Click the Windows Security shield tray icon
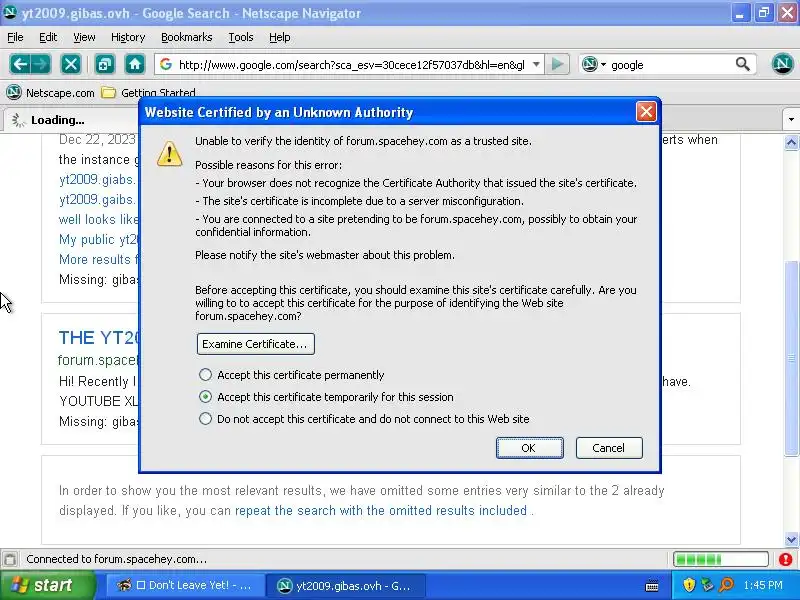The width and height of the screenshot is (800, 600). point(689,585)
